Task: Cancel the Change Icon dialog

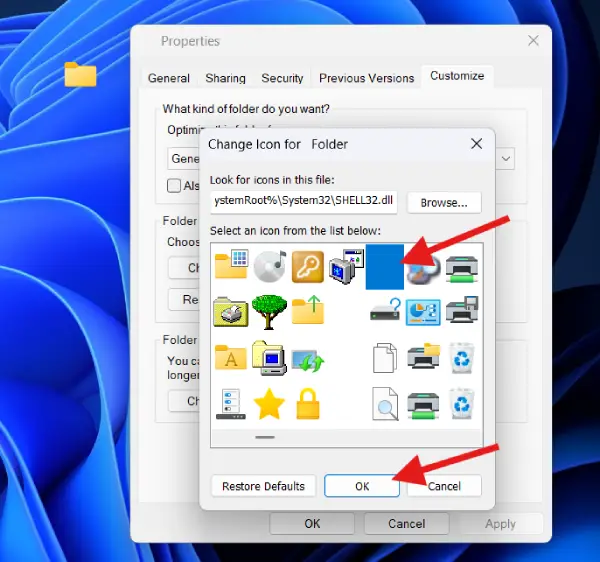Action: pyautogui.click(x=444, y=486)
